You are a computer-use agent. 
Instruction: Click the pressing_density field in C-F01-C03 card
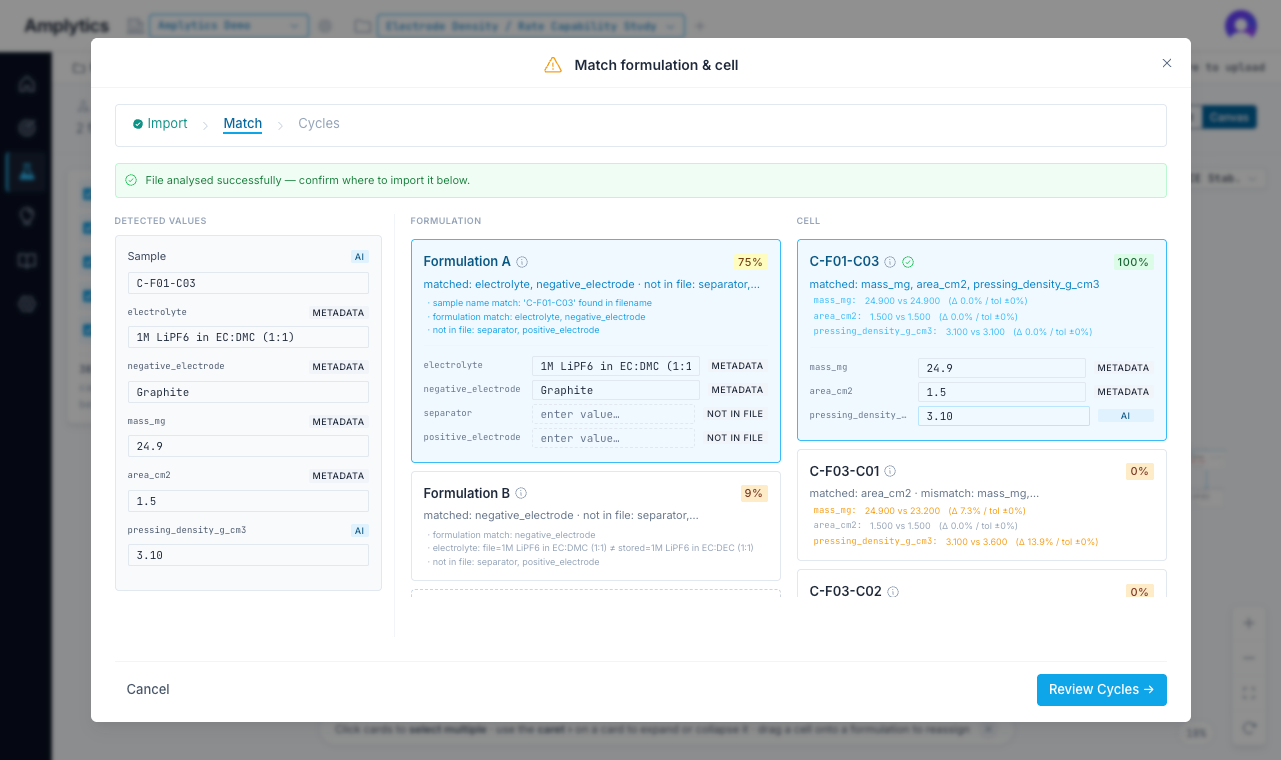1003,416
